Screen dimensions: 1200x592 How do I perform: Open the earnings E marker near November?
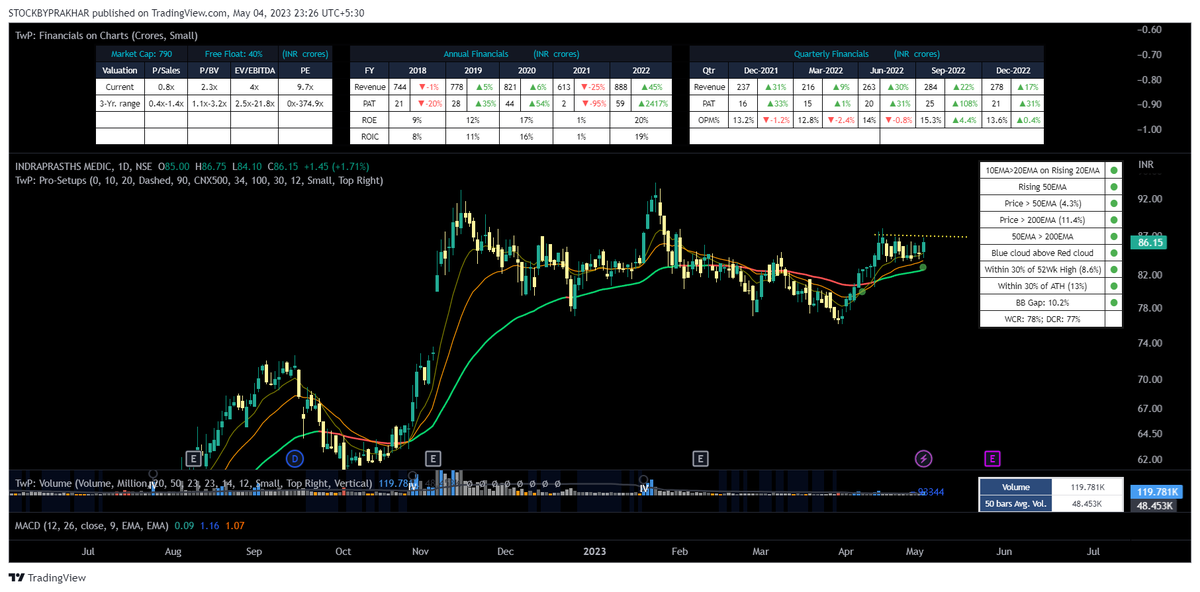[433, 458]
